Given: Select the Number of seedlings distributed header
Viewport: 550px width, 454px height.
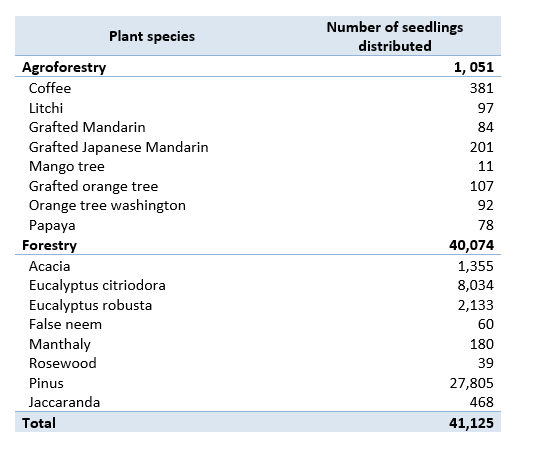Looking at the screenshot, I should click(x=395, y=36).
